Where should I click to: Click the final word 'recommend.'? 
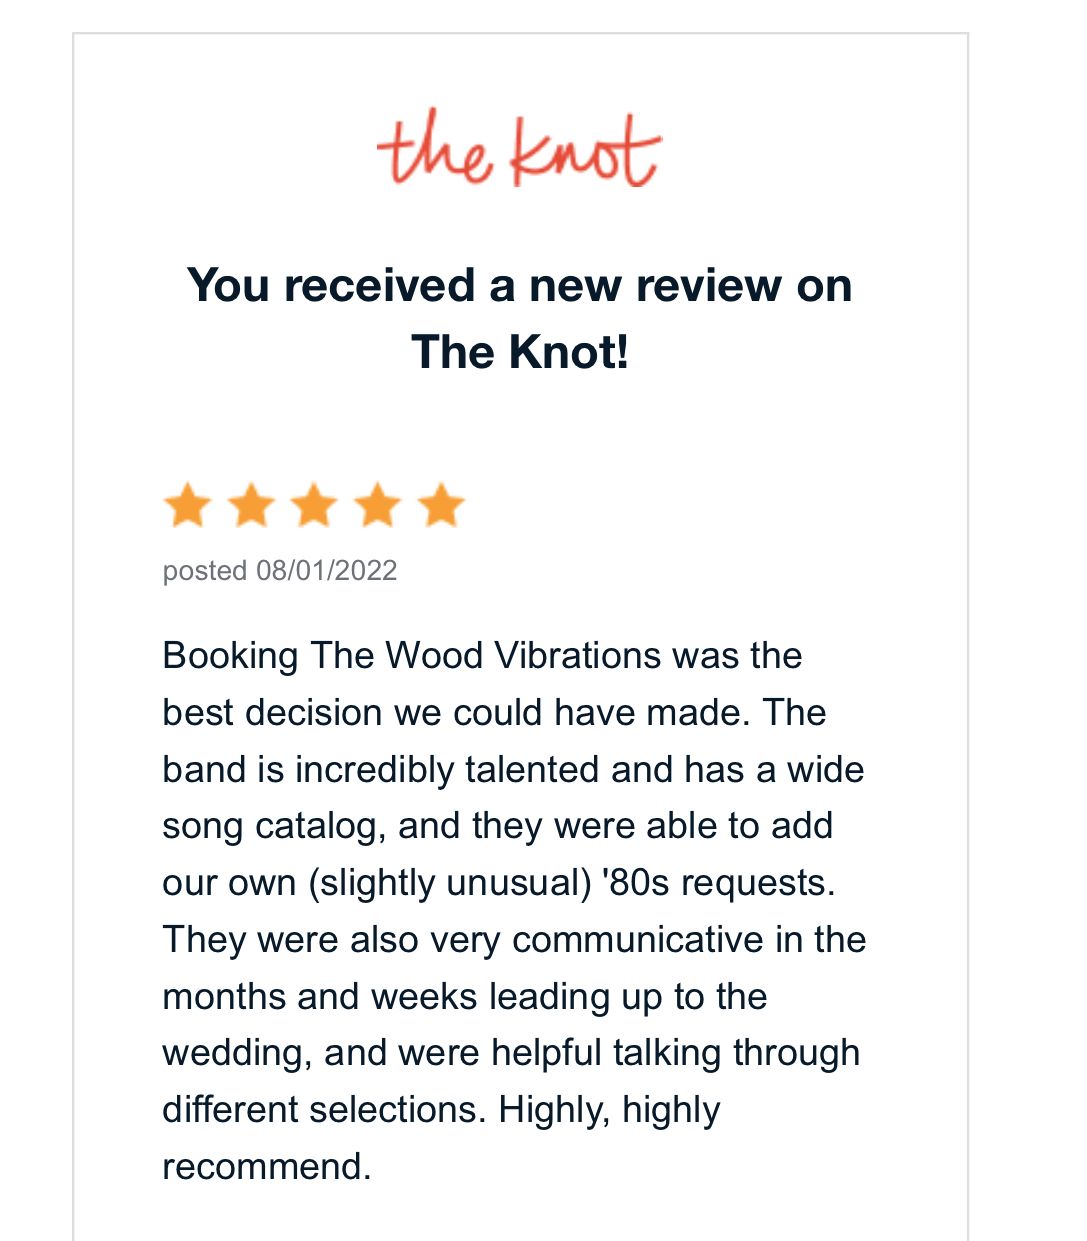tap(266, 1167)
